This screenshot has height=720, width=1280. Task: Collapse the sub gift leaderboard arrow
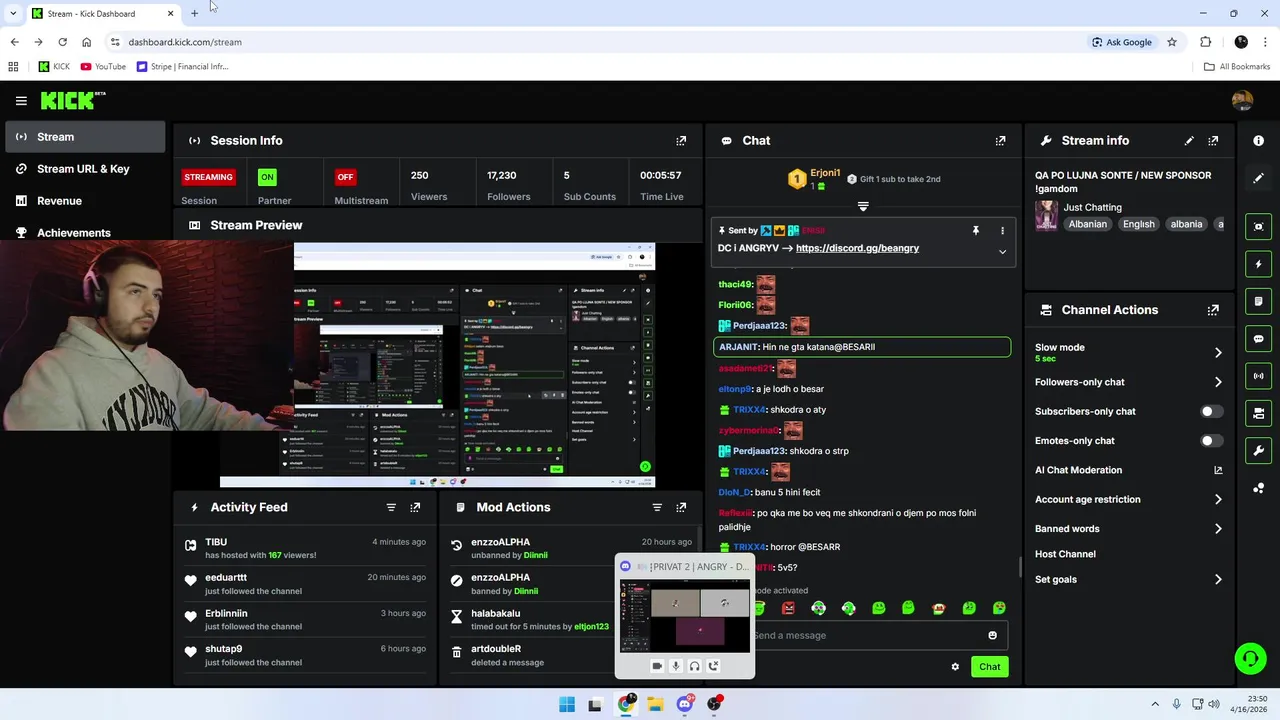[863, 206]
